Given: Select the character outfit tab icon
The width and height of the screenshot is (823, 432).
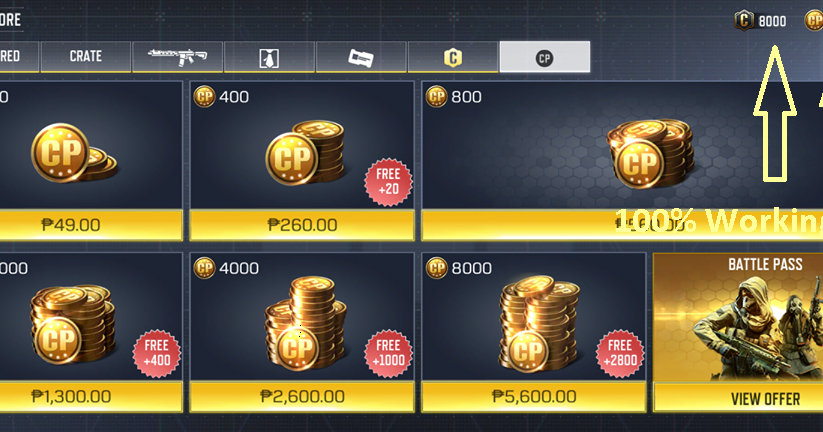Looking at the screenshot, I should 269,57.
